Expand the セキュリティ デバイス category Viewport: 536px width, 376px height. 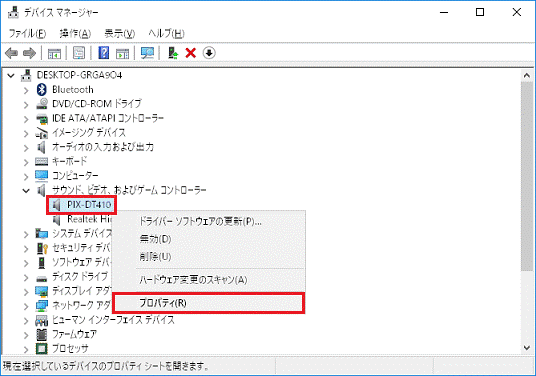point(26,249)
